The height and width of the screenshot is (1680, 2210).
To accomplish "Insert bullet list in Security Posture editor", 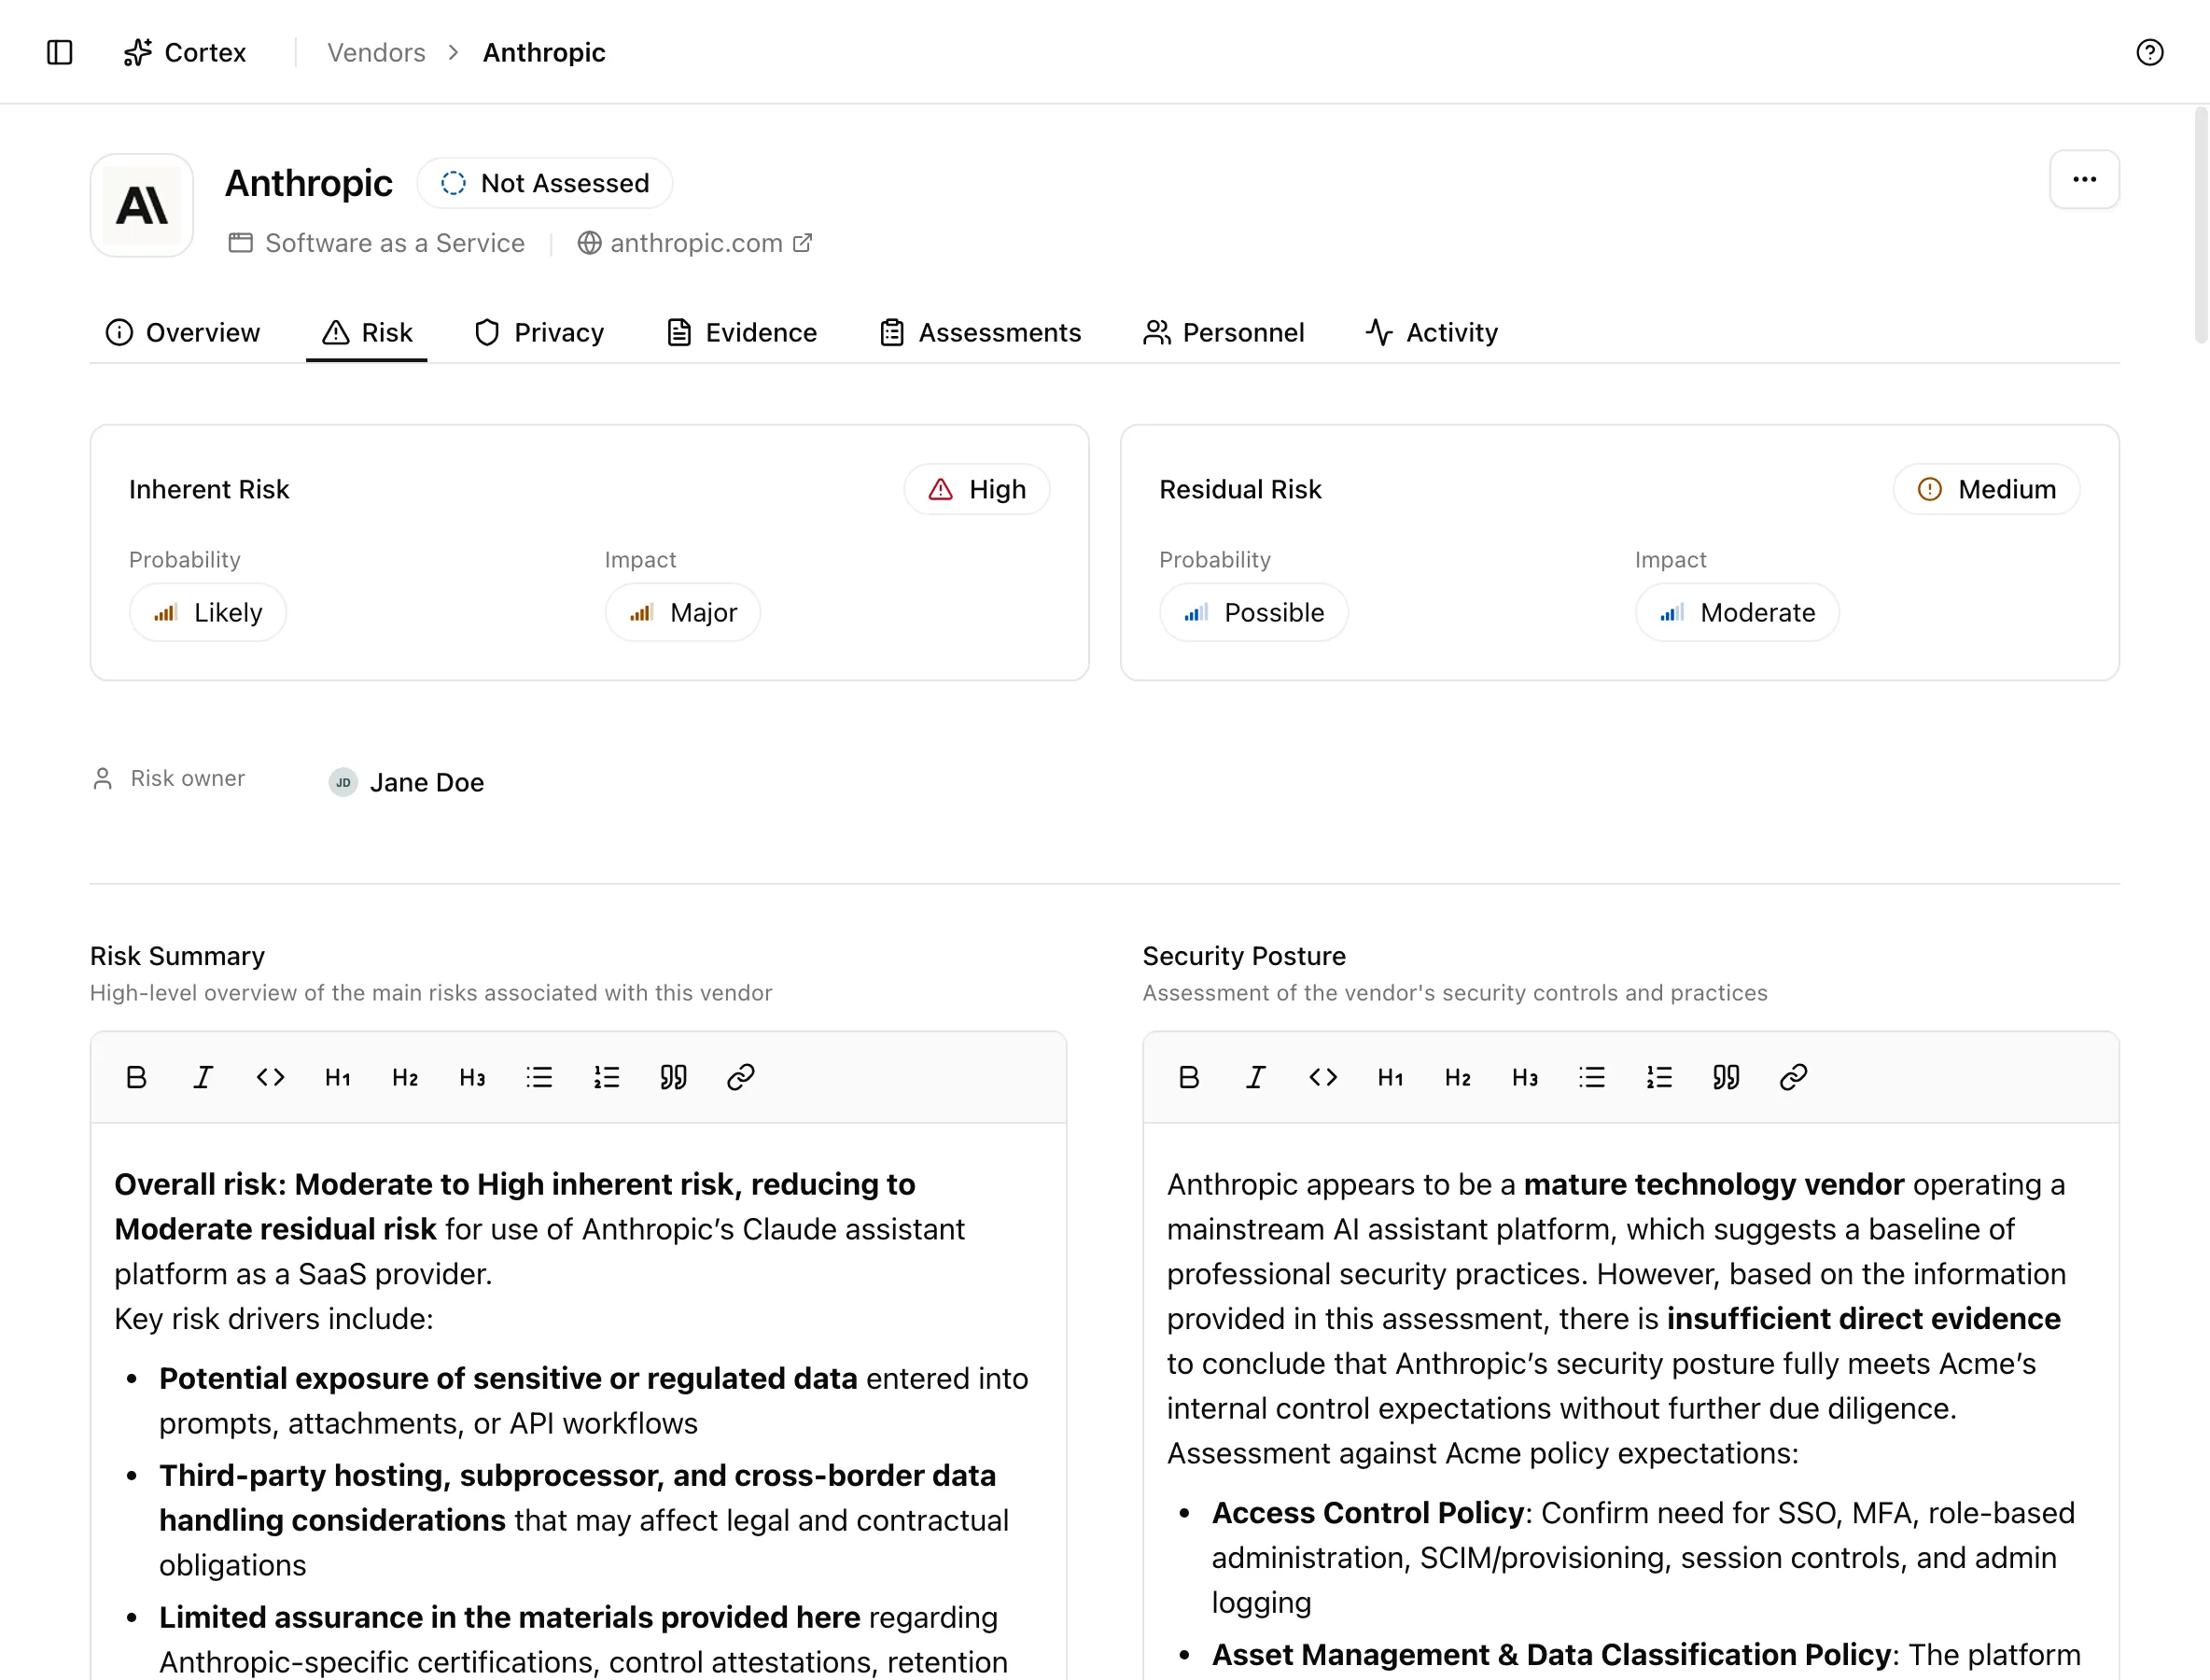I will click(1592, 1077).
